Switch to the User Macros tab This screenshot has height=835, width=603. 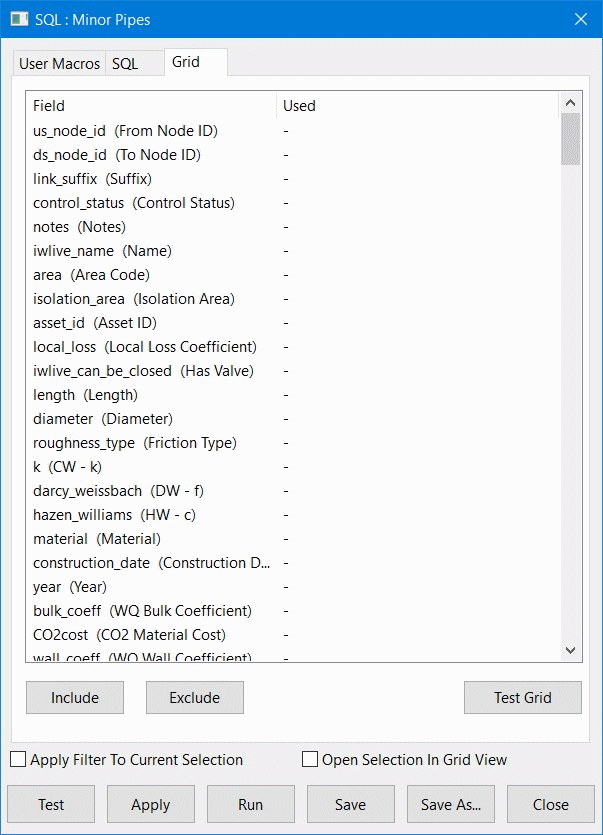pos(58,62)
